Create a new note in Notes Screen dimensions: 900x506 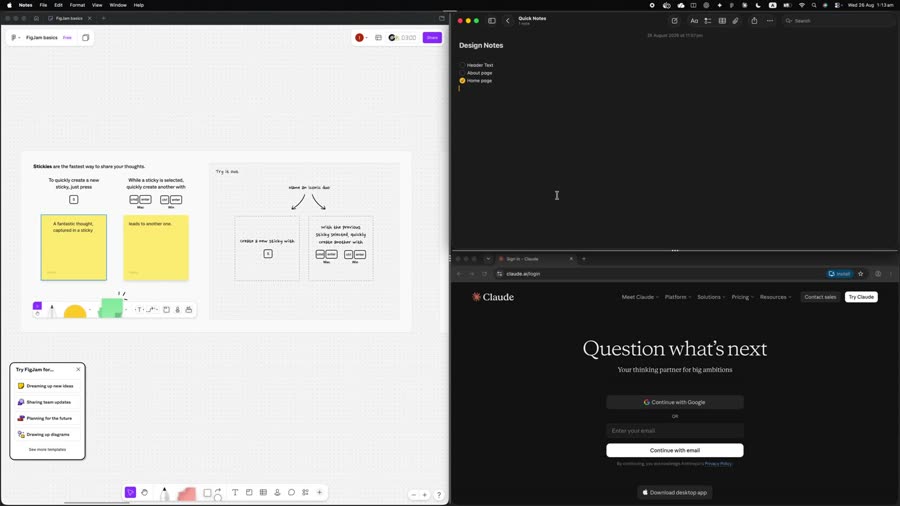click(674, 21)
